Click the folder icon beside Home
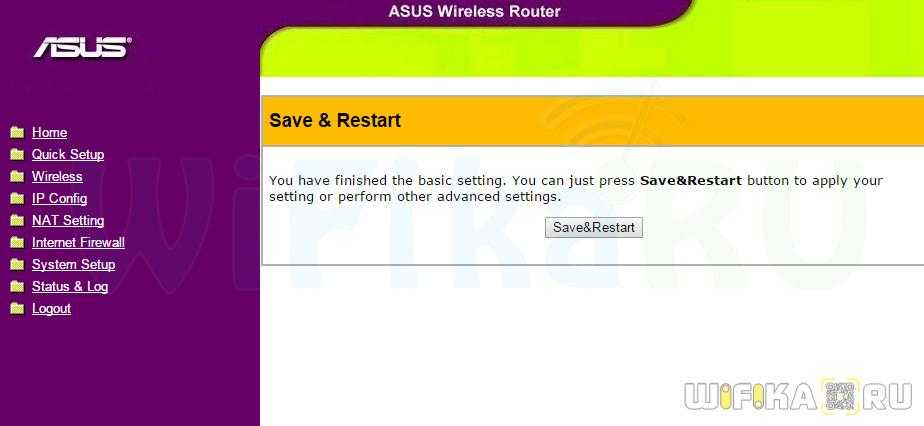Screen dimensions: 924x426 click(x=17, y=133)
